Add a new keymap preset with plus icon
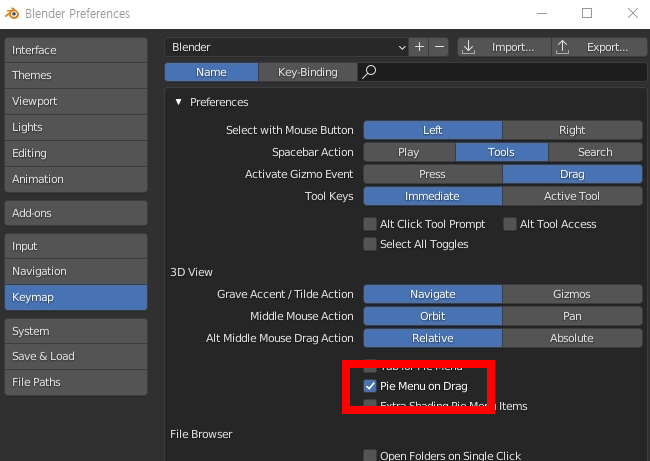This screenshot has width=650, height=461. tap(419, 47)
